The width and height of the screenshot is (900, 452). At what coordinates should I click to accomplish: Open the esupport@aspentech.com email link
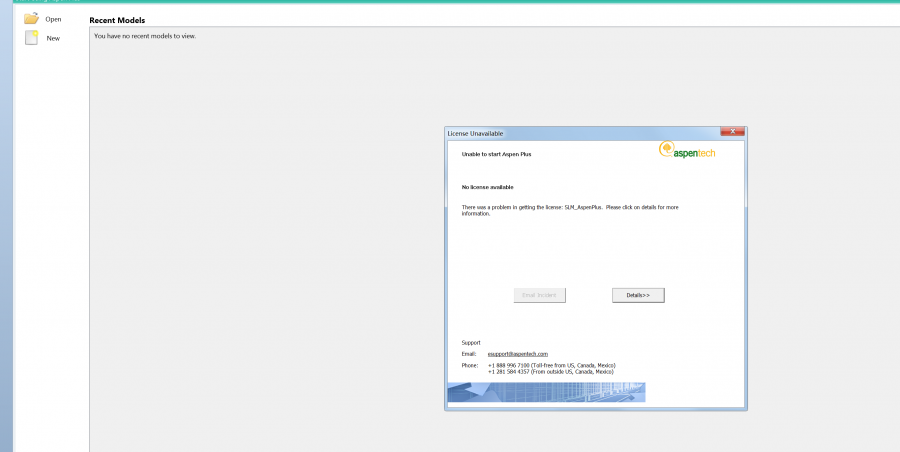tap(518, 354)
